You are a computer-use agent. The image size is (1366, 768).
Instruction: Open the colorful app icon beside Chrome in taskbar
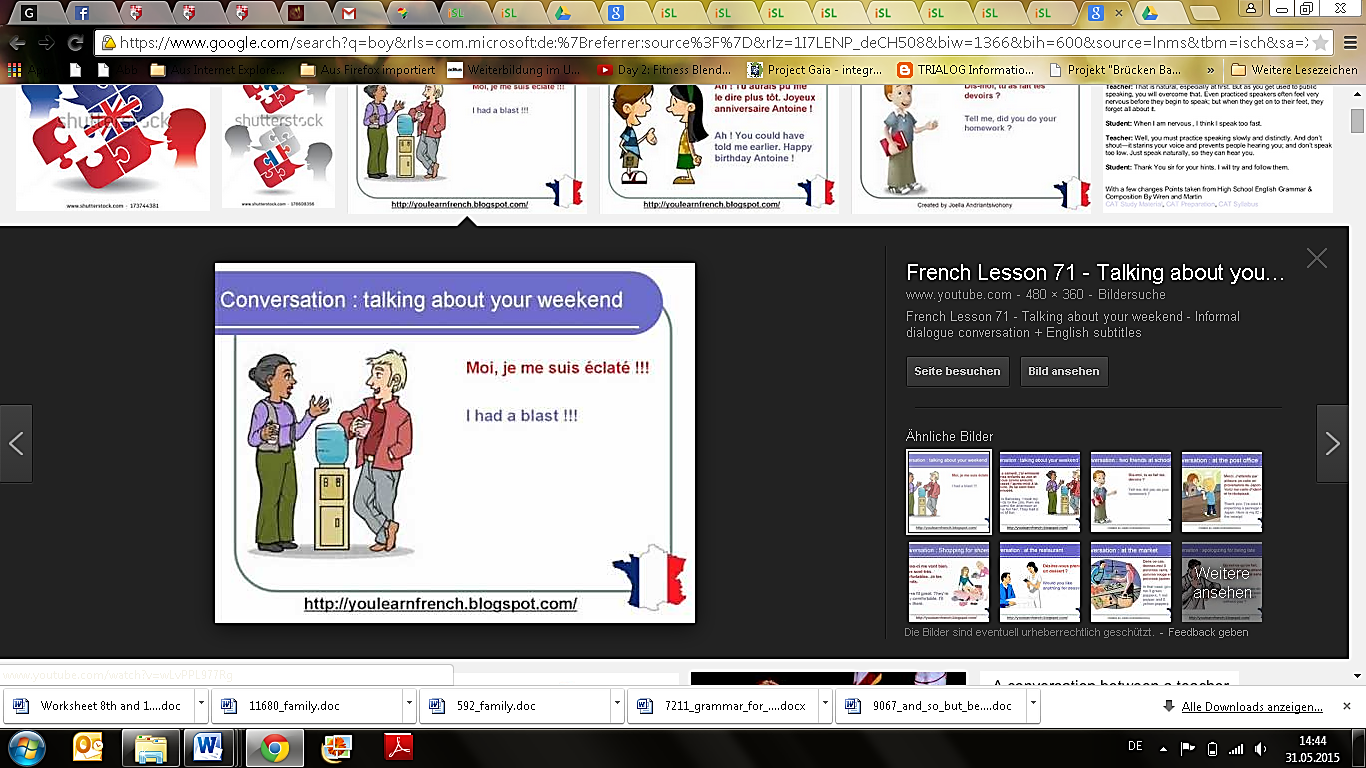[337, 747]
